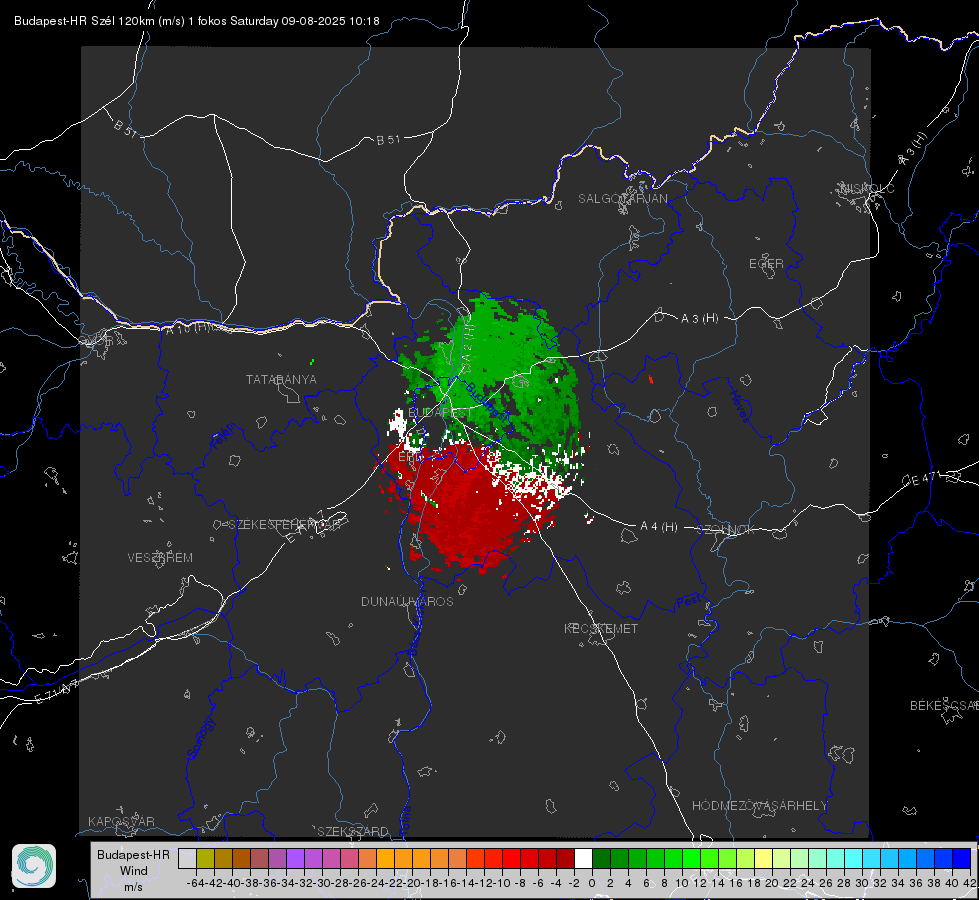Screen dimensions: 979x900
Task: Pick the brown swatch between -40 and -38
Action: (x=242, y=858)
